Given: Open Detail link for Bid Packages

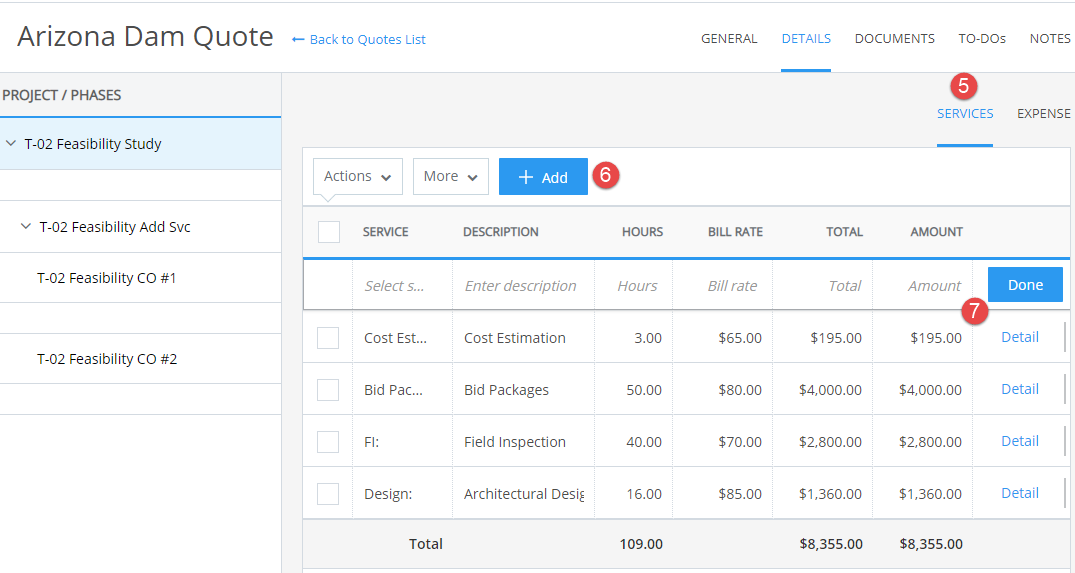Looking at the screenshot, I should (1019, 389).
